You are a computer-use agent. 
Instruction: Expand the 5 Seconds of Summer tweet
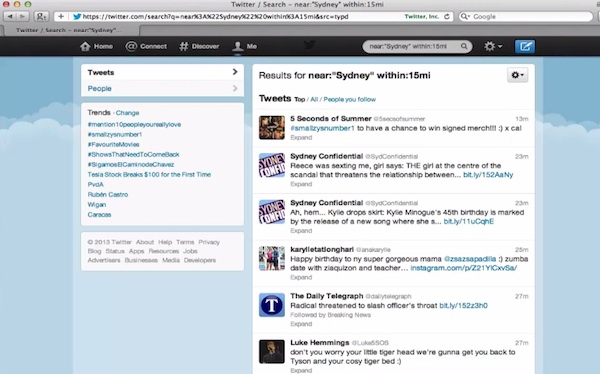301,137
